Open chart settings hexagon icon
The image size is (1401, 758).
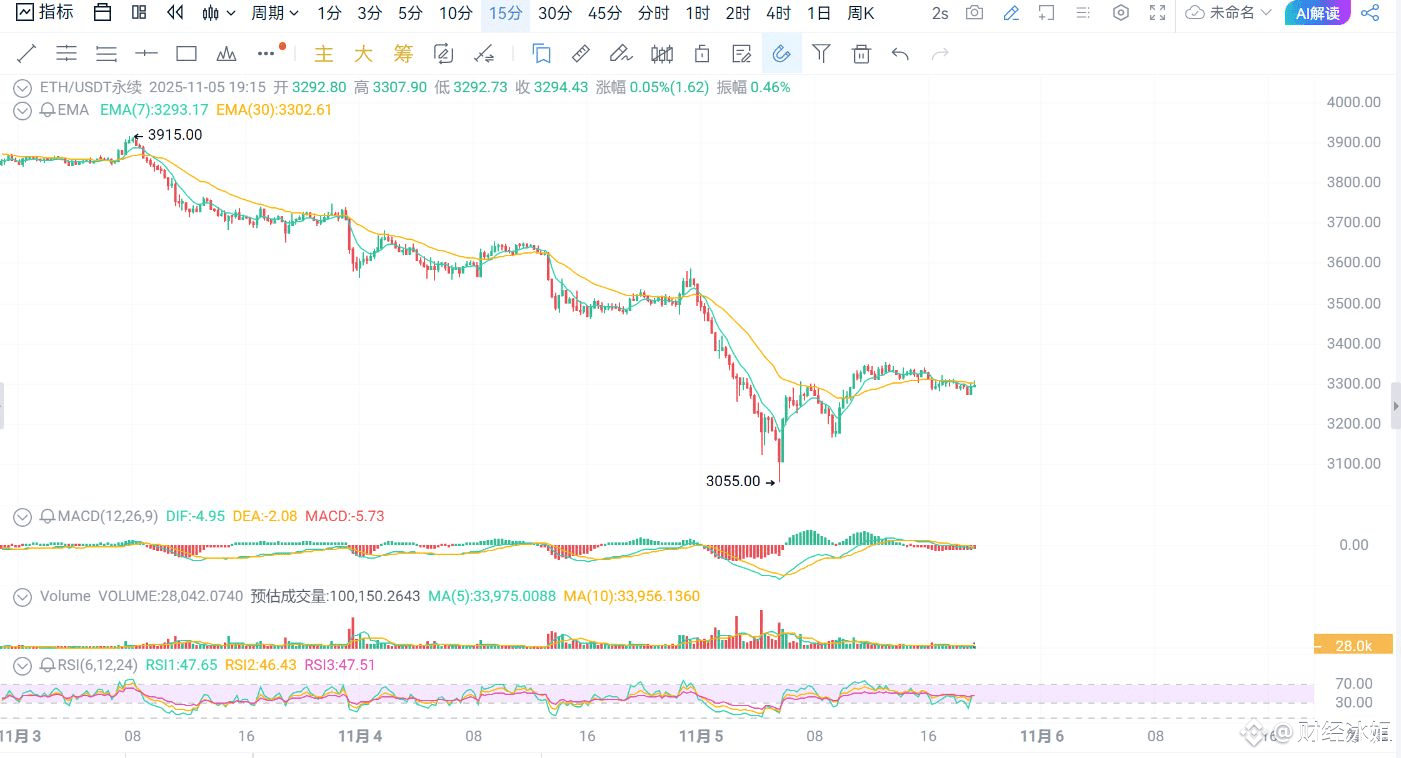point(1121,13)
